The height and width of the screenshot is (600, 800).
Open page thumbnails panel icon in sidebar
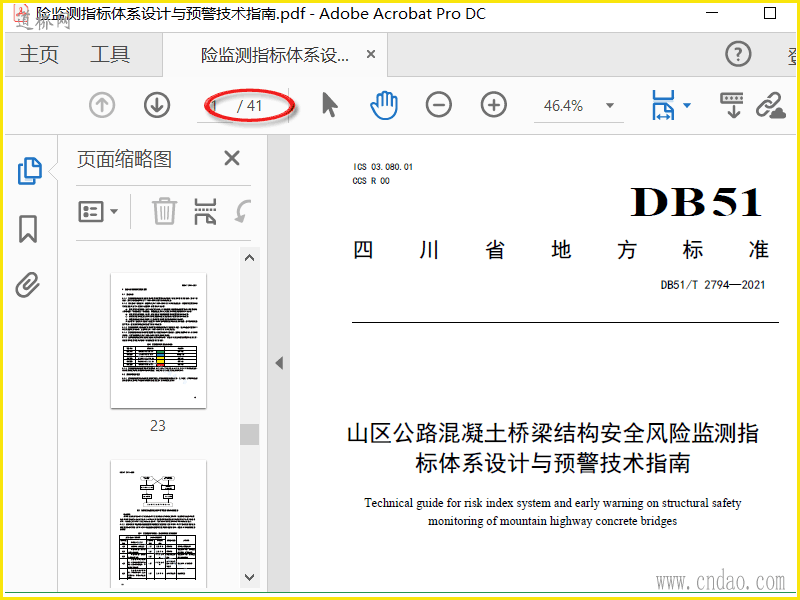pyautogui.click(x=29, y=170)
